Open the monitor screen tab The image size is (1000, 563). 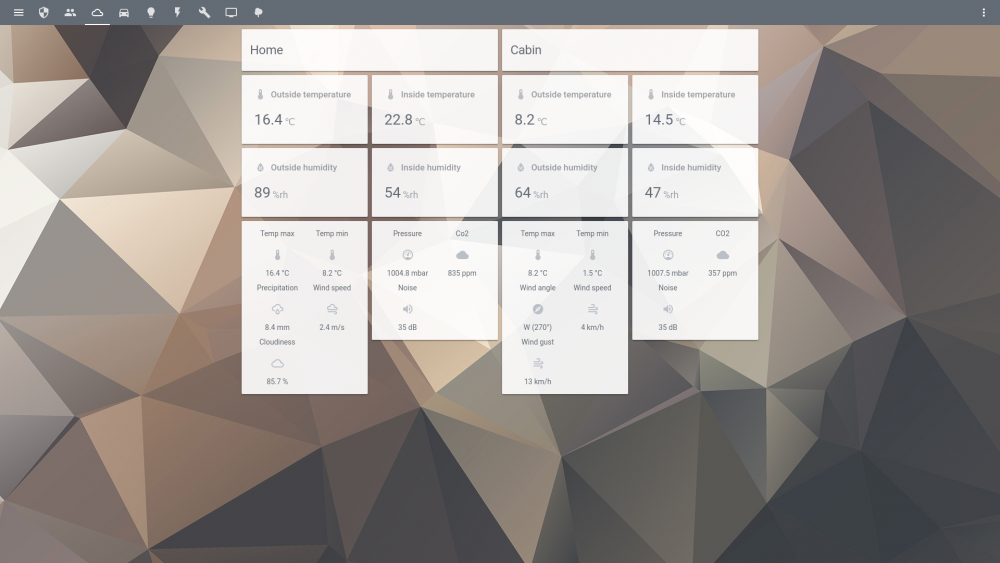(231, 12)
